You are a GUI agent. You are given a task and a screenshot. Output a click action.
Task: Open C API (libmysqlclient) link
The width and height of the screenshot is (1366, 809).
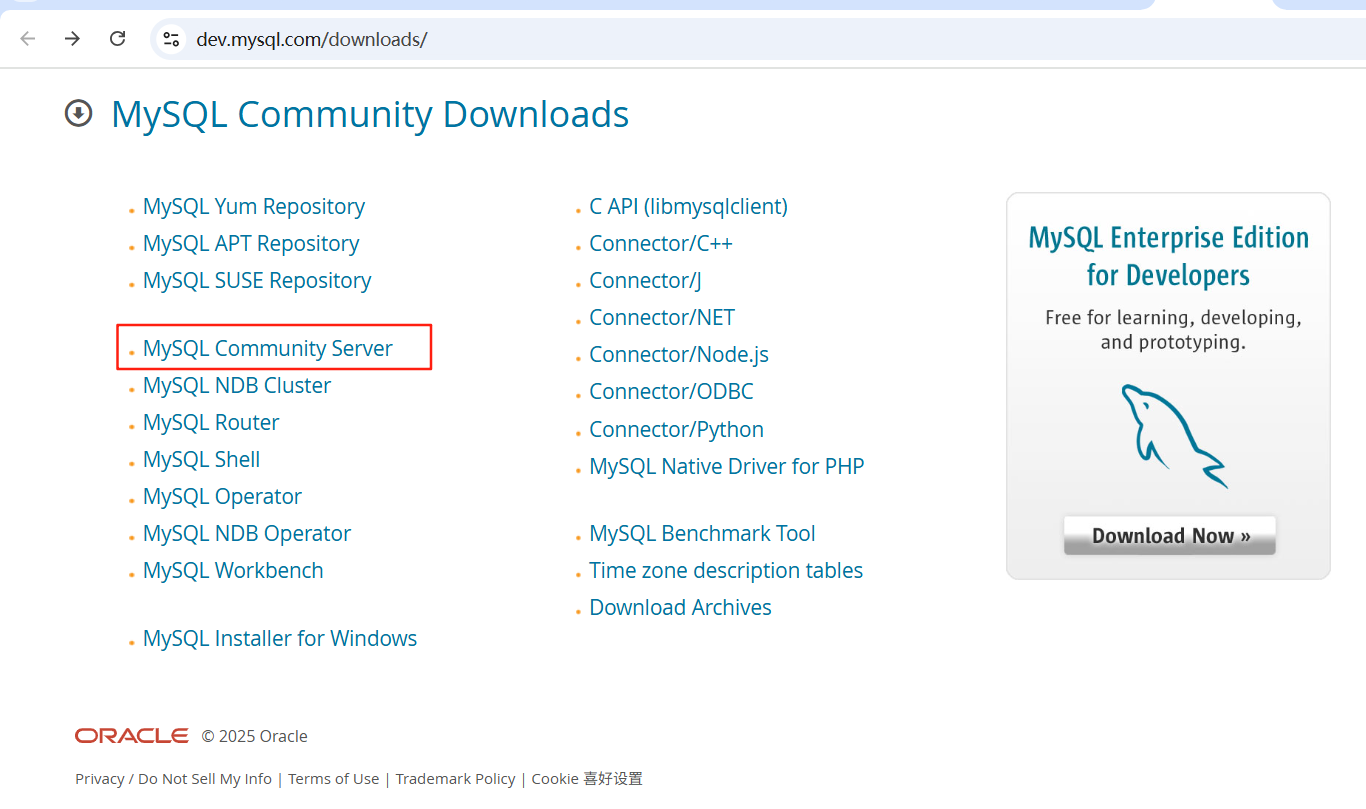click(x=688, y=206)
